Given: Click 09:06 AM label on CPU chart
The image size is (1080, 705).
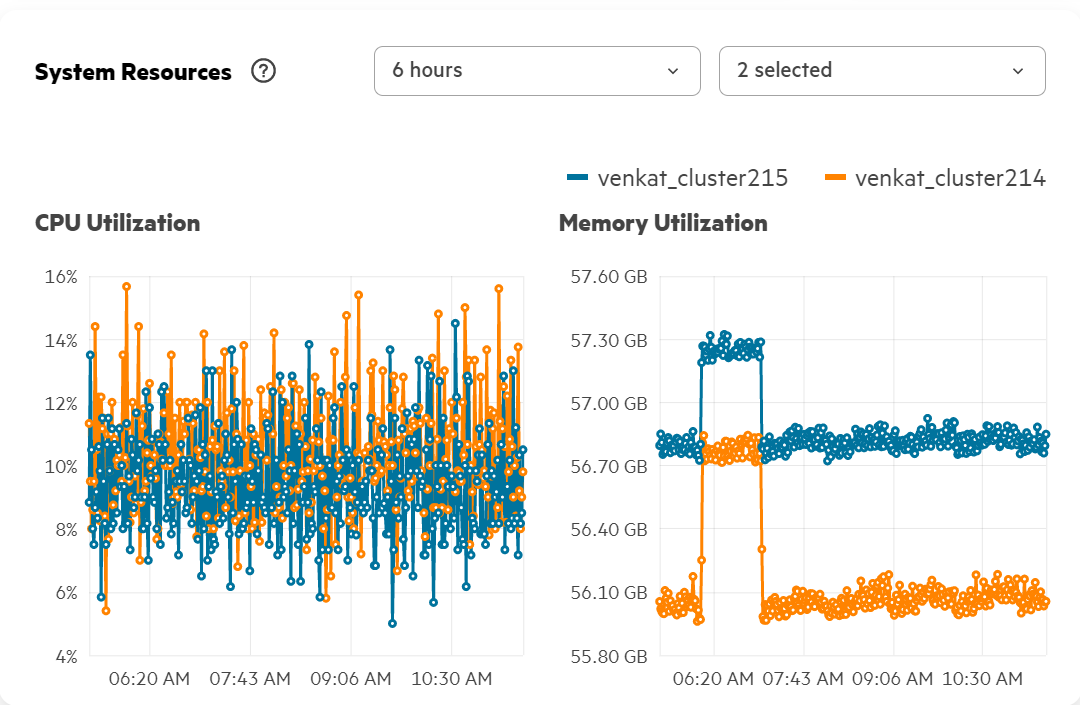Looking at the screenshot, I should click(351, 679).
